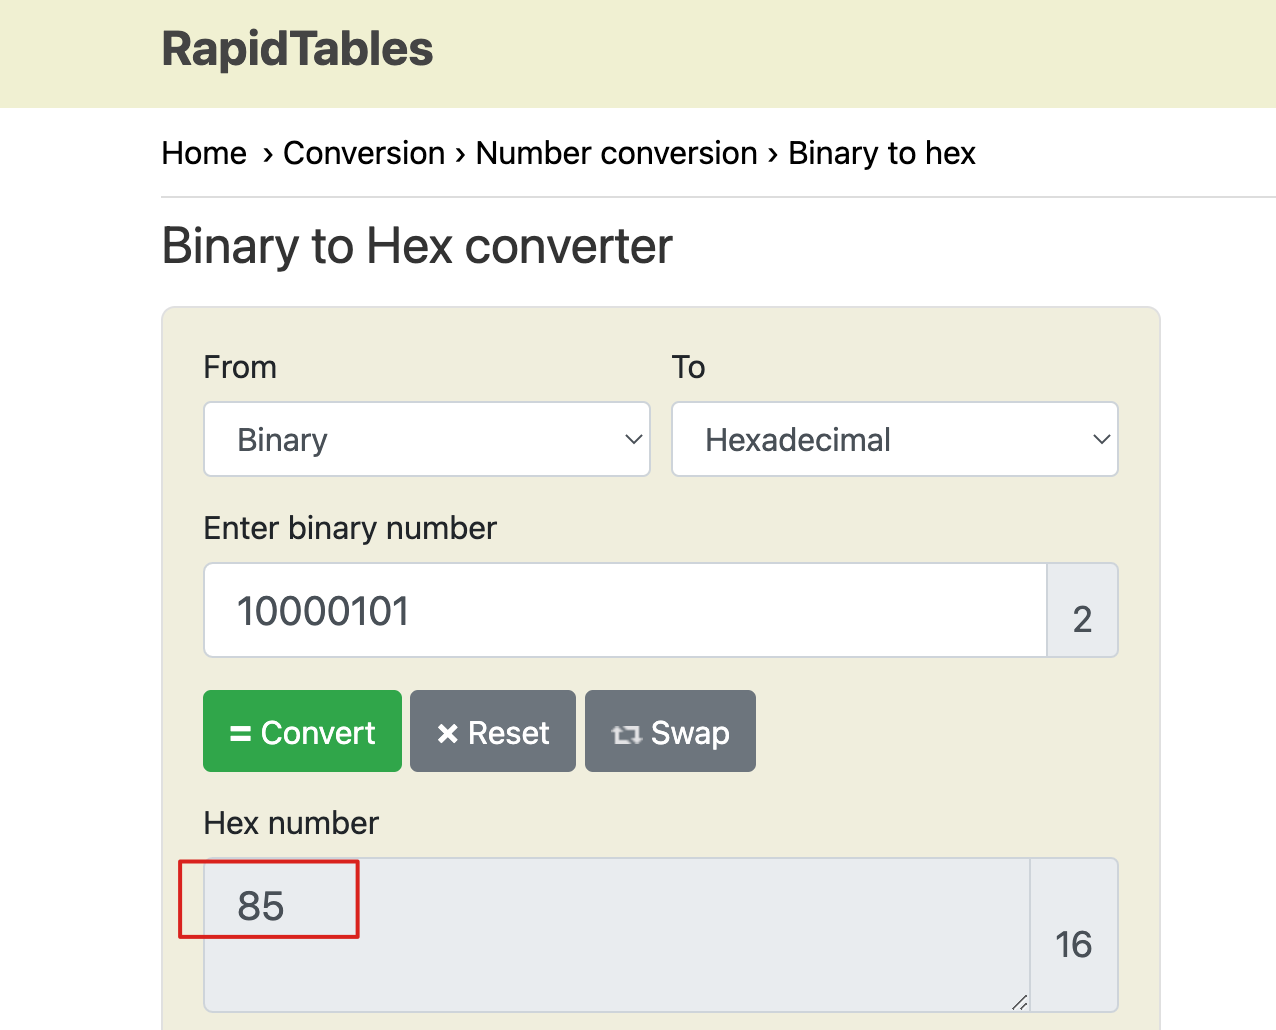
Task: Open the From dropdown showing Binary
Action: 427,439
